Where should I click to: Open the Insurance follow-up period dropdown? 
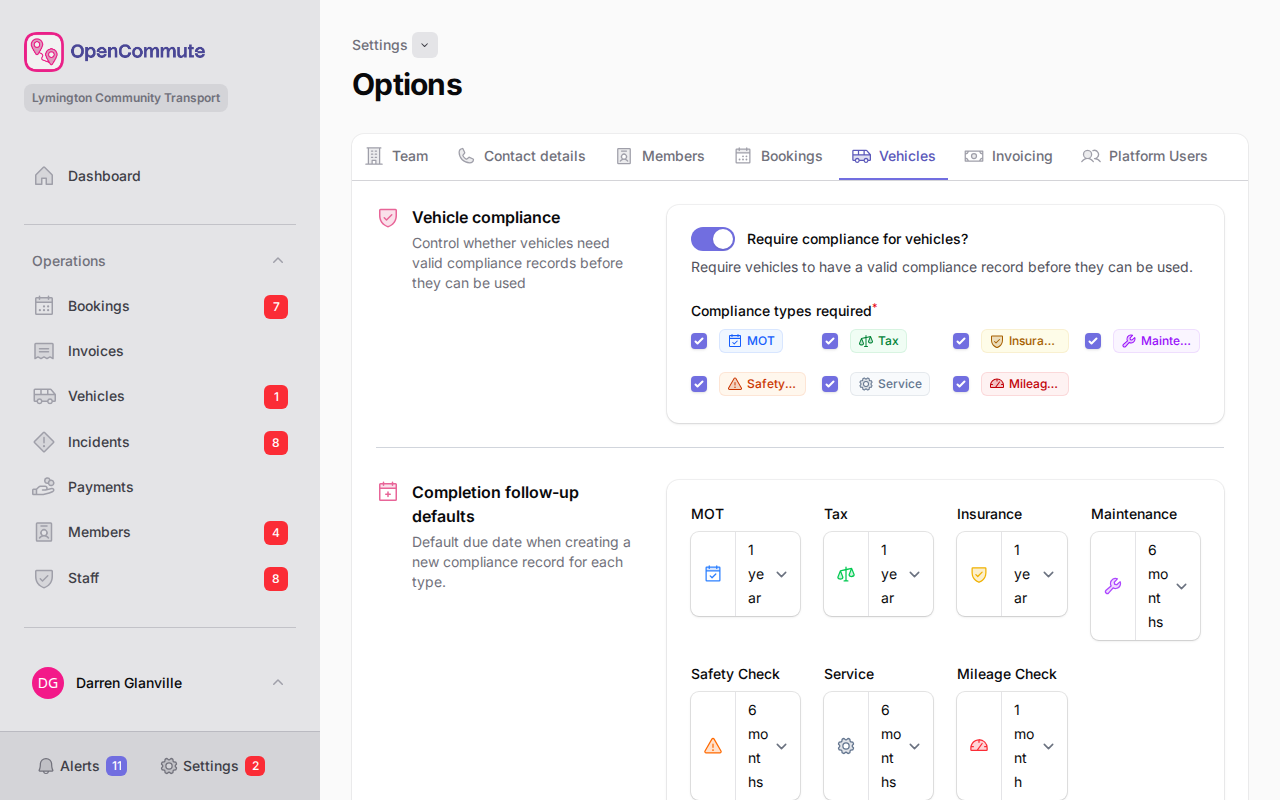pos(1034,574)
